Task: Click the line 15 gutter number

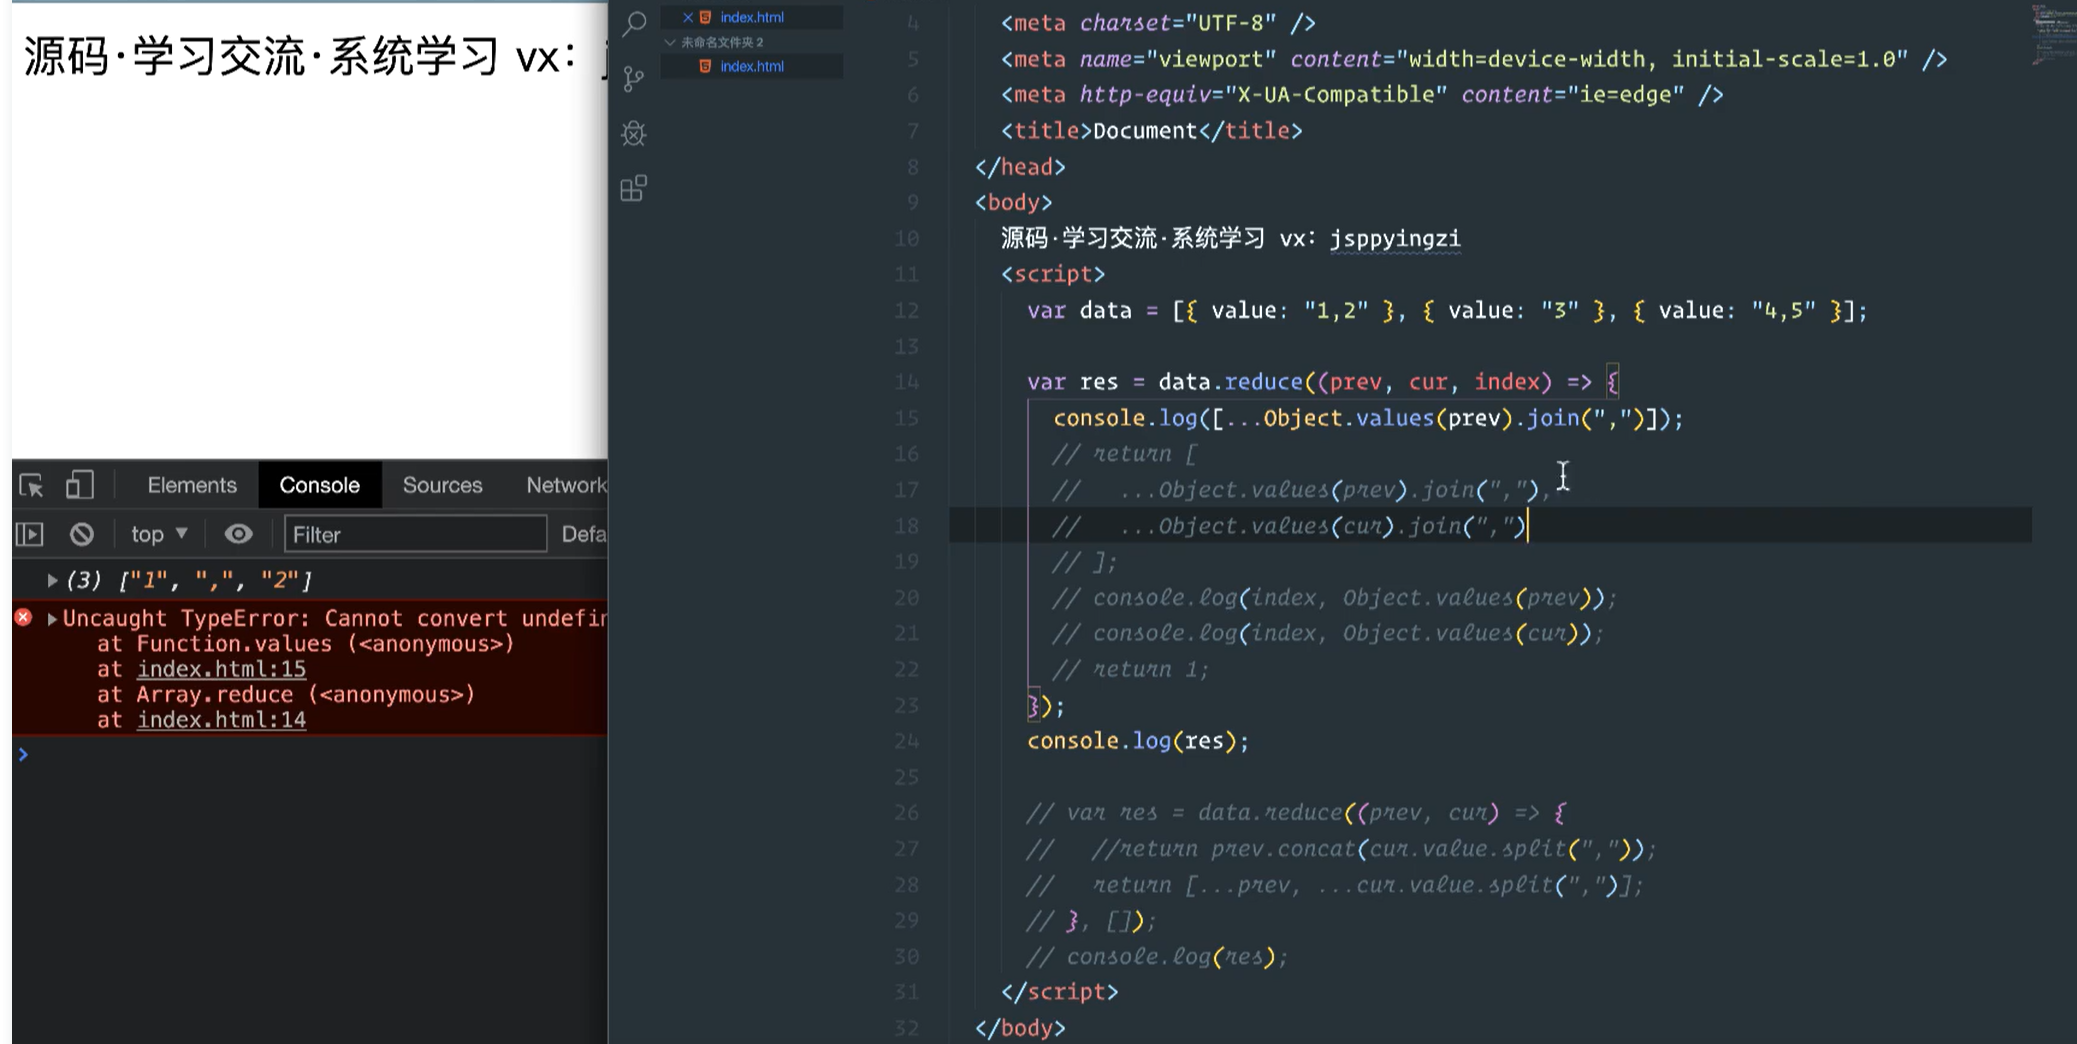Action: (x=907, y=418)
